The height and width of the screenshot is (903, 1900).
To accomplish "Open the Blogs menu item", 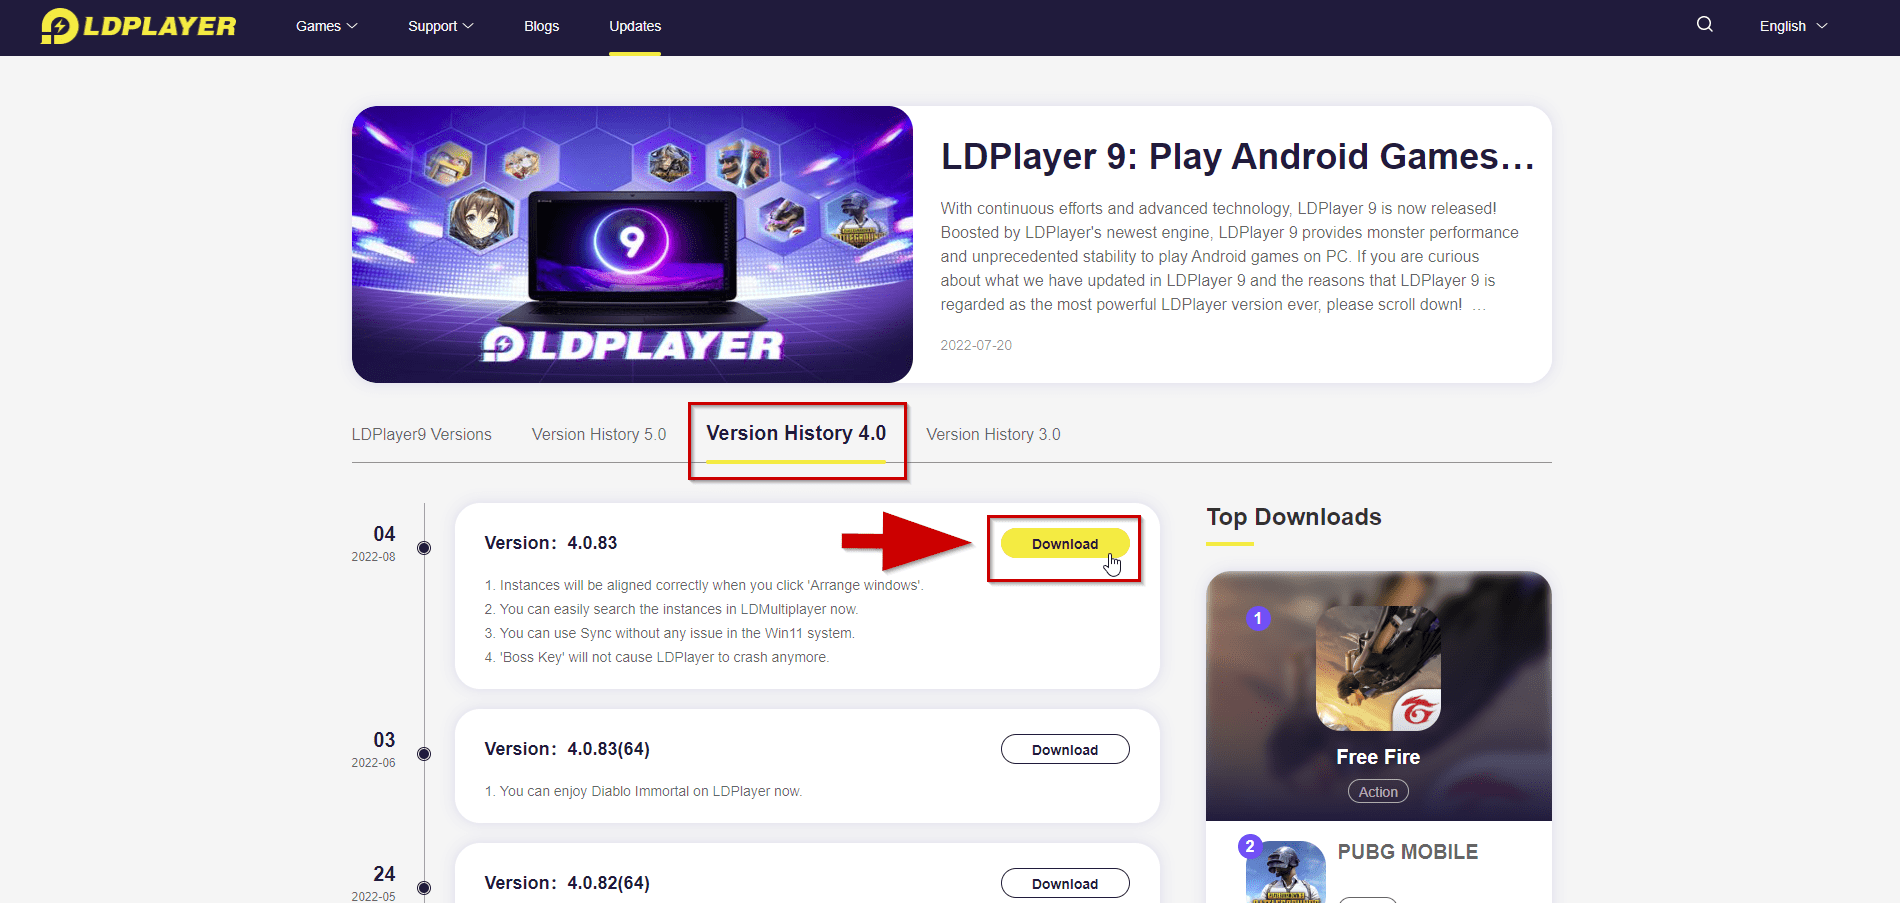I will 541,26.
